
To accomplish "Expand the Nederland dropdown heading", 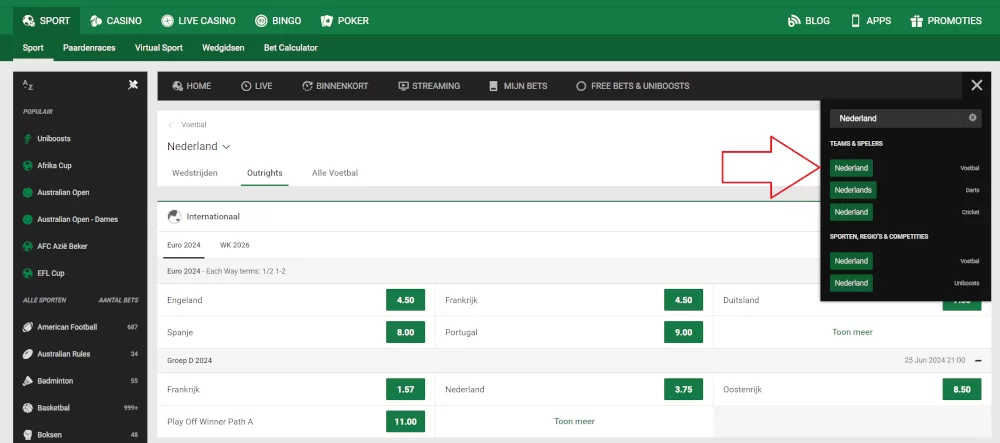I will pyautogui.click(x=198, y=147).
